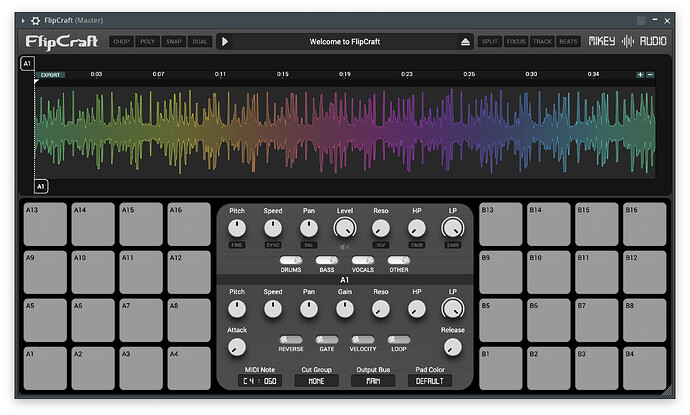690x415 pixels.
Task: Click the SYNC button under Speed knob
Action: (x=273, y=245)
